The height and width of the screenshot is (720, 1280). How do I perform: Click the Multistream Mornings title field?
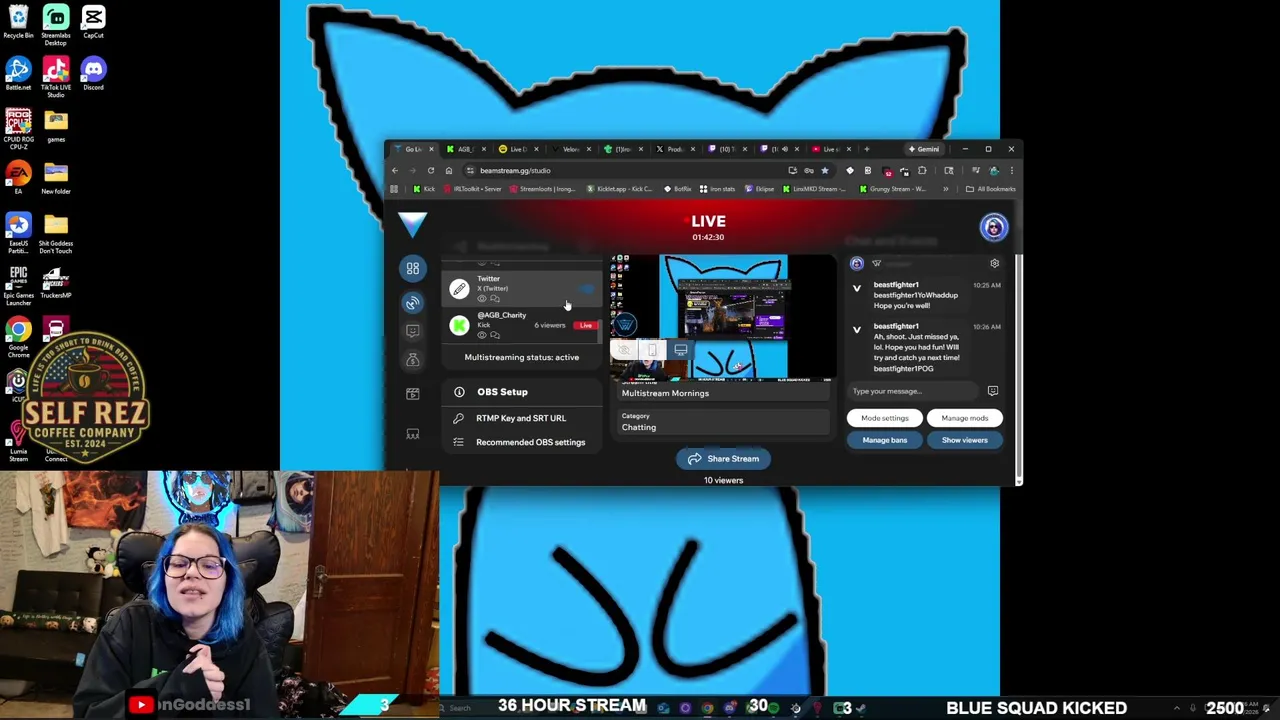coord(724,393)
